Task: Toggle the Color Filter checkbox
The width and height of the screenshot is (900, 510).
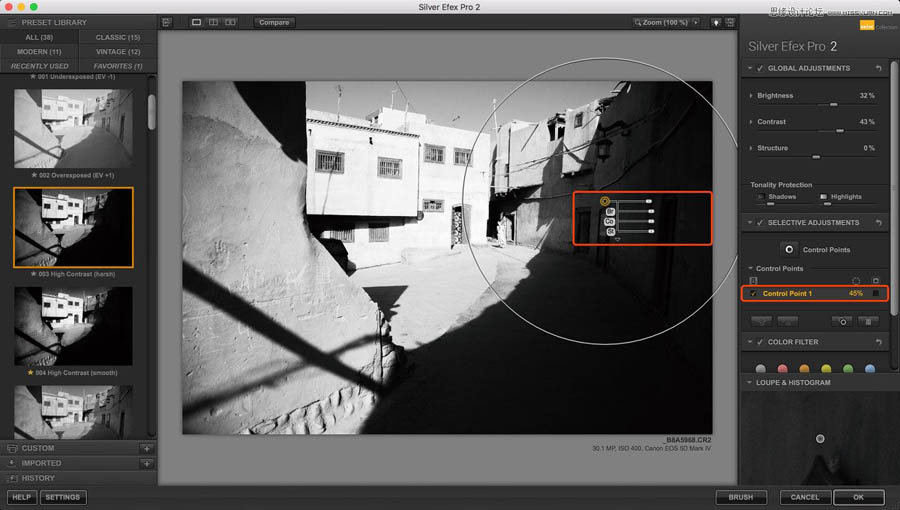Action: [x=760, y=342]
